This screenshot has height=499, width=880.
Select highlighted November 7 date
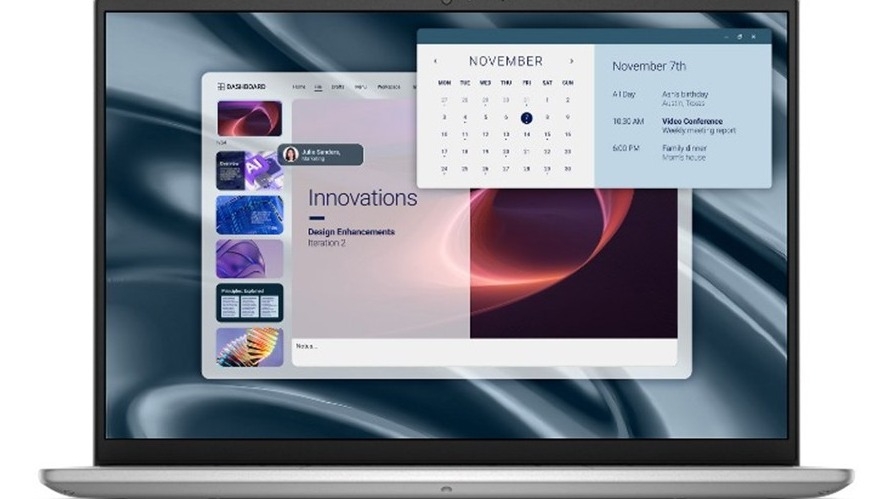(x=526, y=118)
